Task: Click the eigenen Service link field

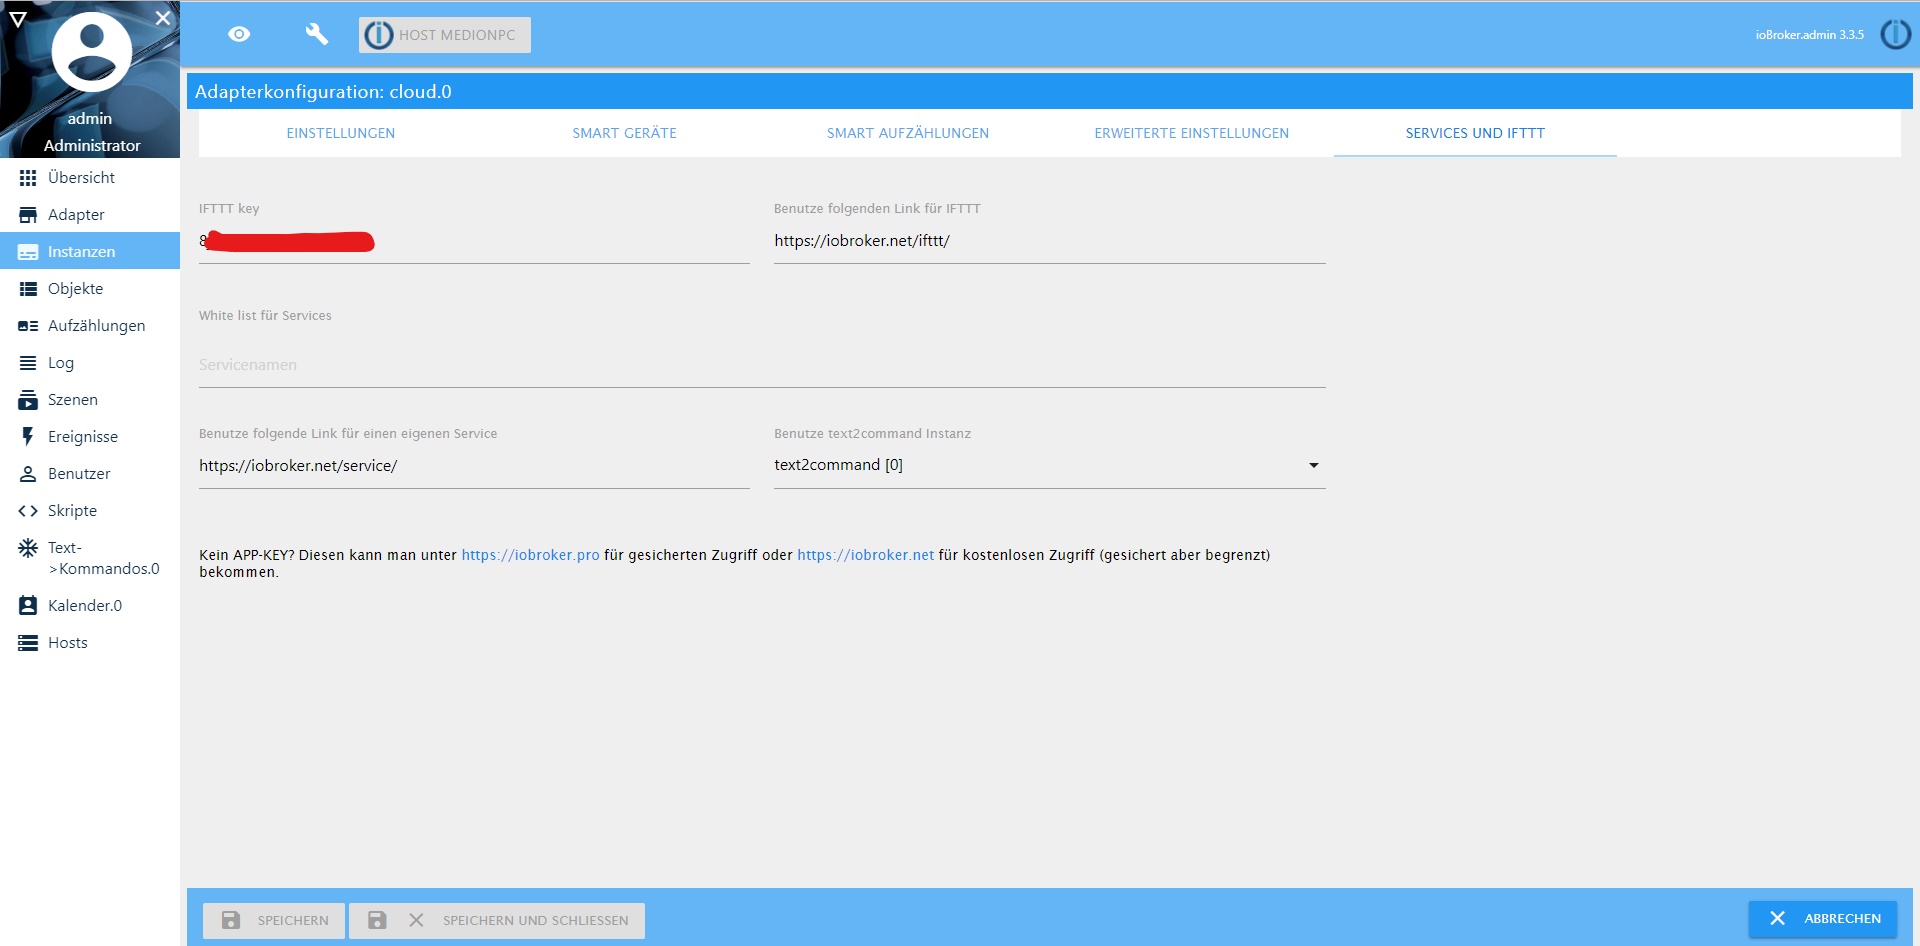Action: [x=474, y=466]
